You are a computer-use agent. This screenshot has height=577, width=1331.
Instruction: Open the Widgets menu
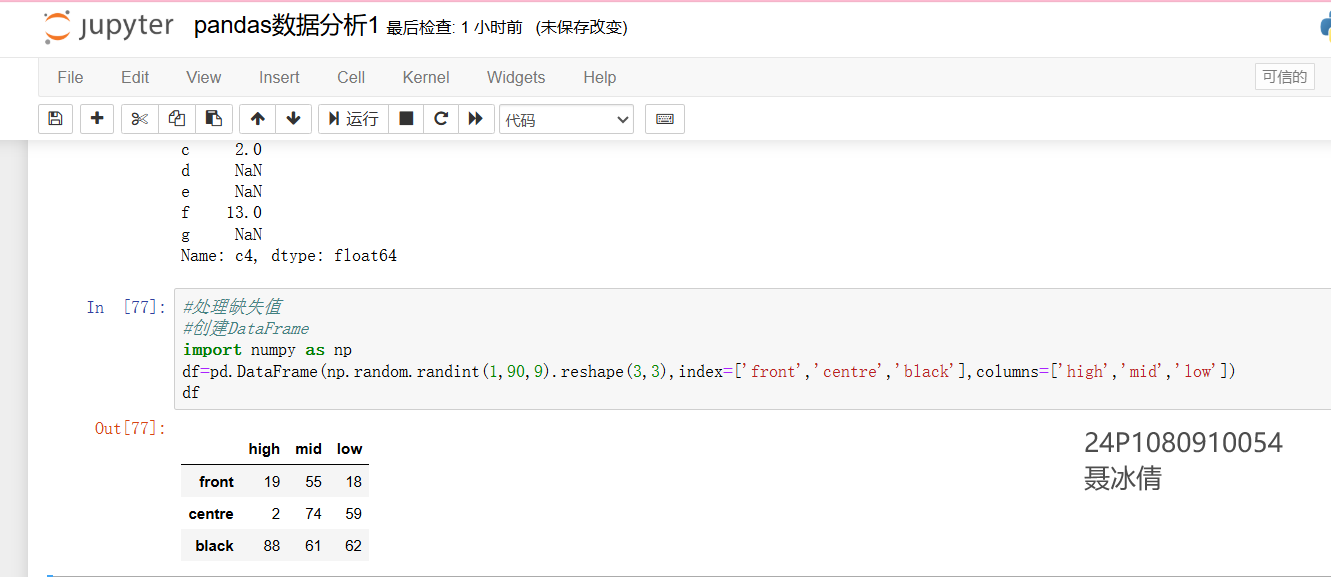(x=516, y=77)
